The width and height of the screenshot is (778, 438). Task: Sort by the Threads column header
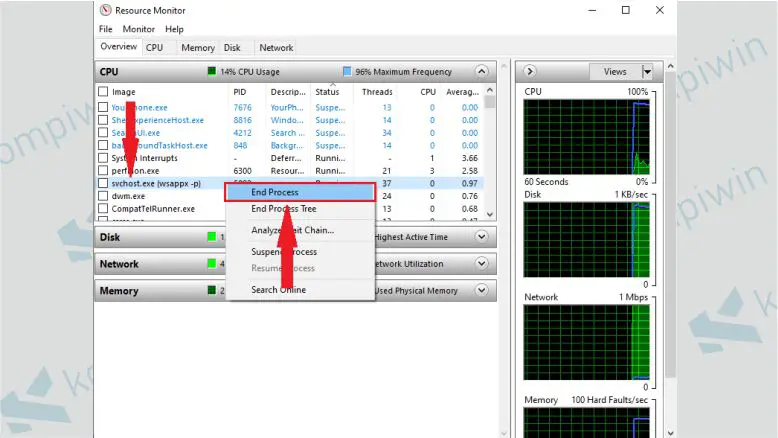pyautogui.click(x=377, y=92)
